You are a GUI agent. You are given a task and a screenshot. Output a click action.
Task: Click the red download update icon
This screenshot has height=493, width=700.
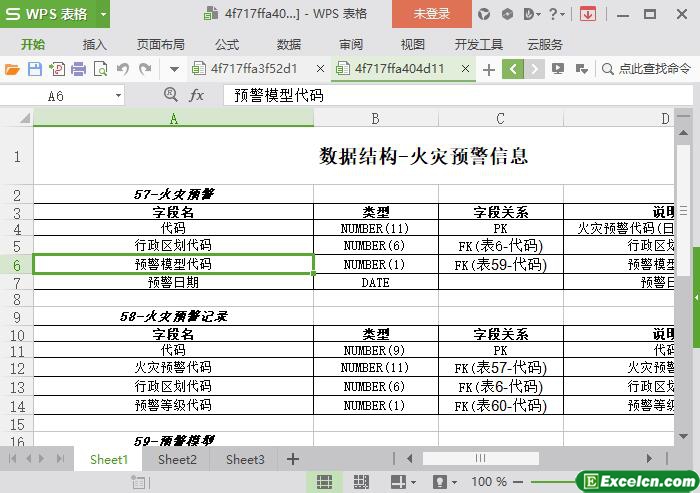pyautogui.click(x=588, y=14)
